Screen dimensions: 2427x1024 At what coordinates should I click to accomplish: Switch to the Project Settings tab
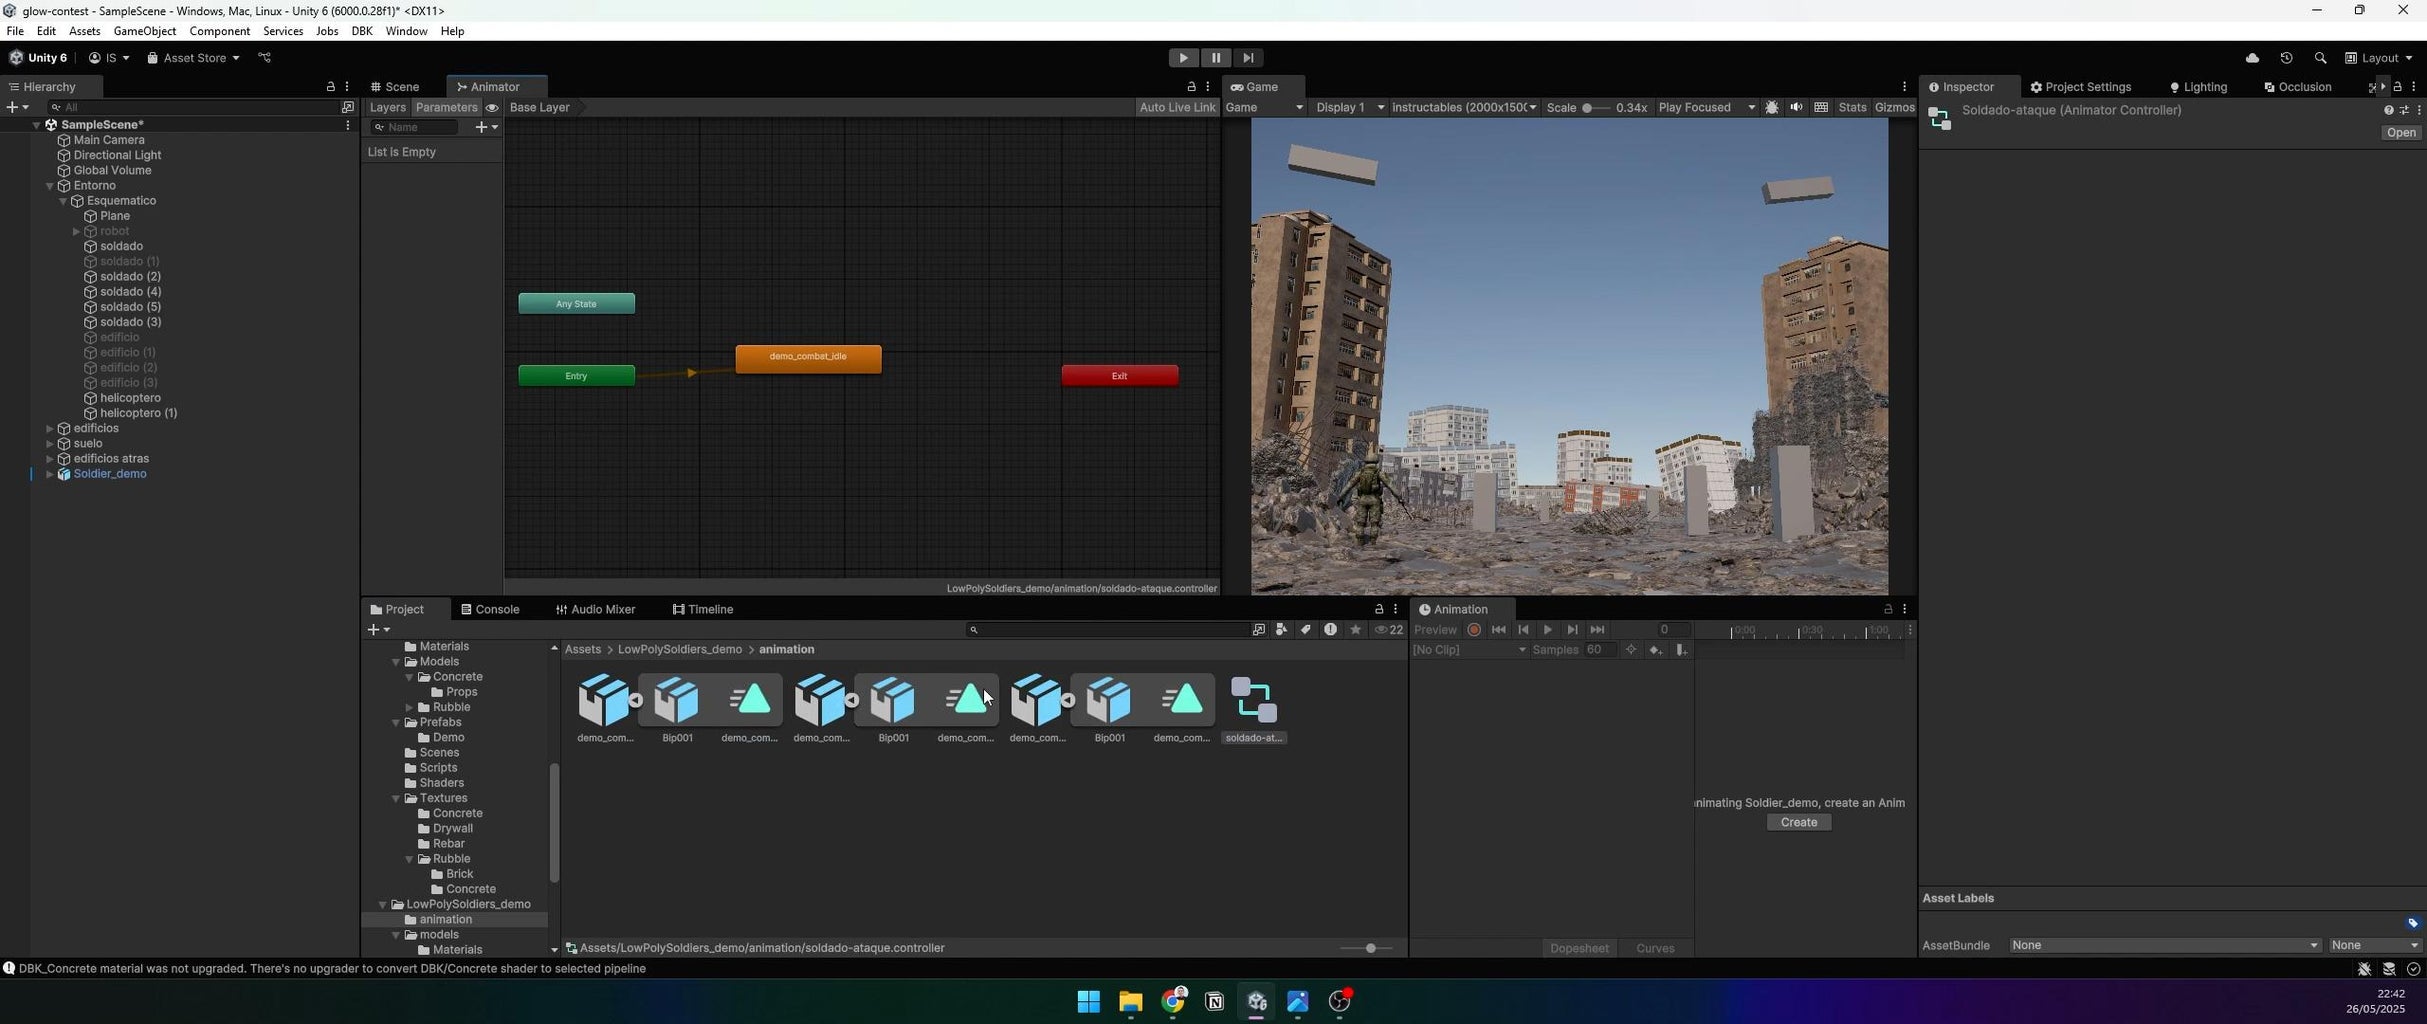tap(2081, 87)
